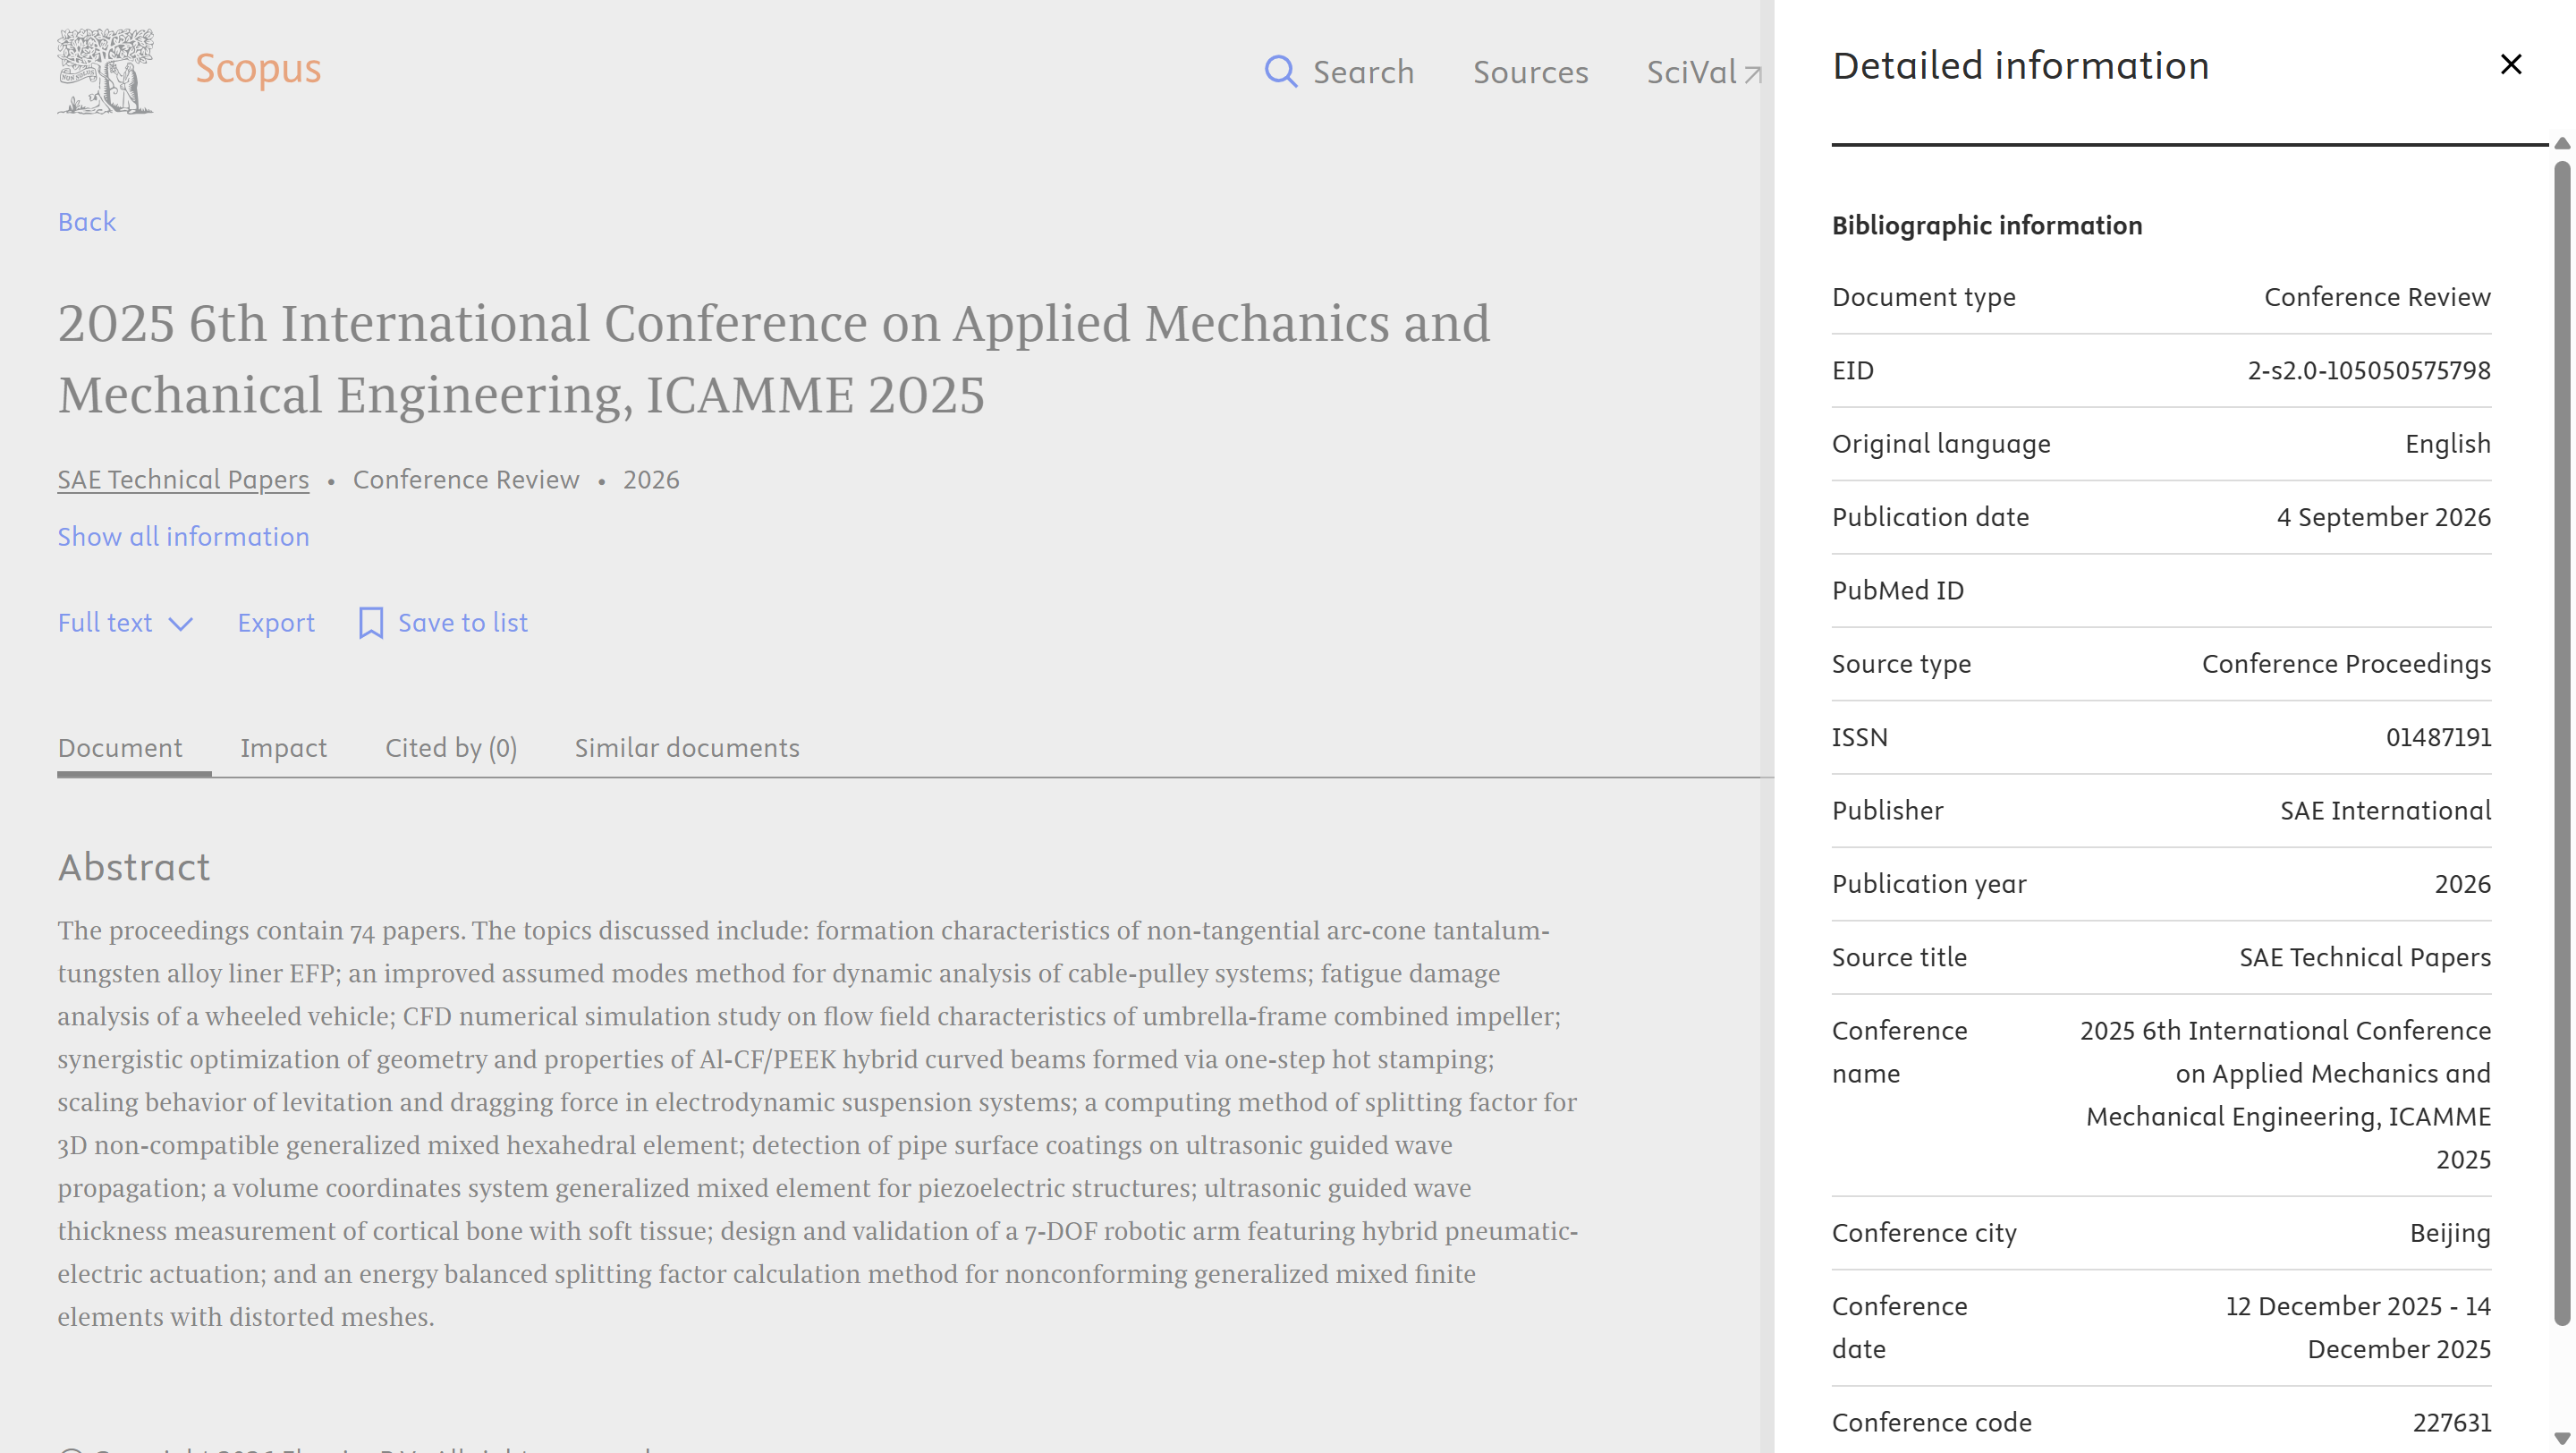Click the details panel vertical scrollbar thumb
The width and height of the screenshot is (2576, 1453).
2562,742
